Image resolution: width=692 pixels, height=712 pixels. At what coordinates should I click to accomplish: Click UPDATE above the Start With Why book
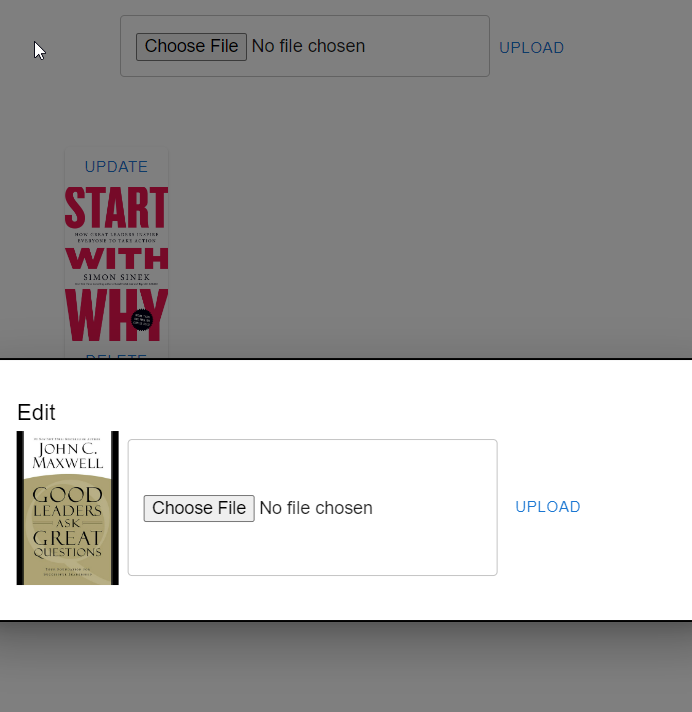116,167
